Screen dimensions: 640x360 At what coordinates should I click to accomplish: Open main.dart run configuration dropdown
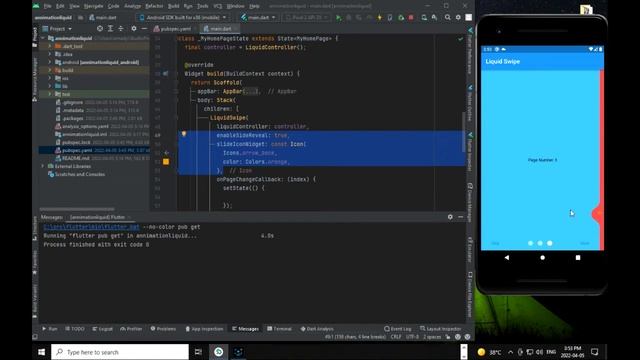click(258, 18)
